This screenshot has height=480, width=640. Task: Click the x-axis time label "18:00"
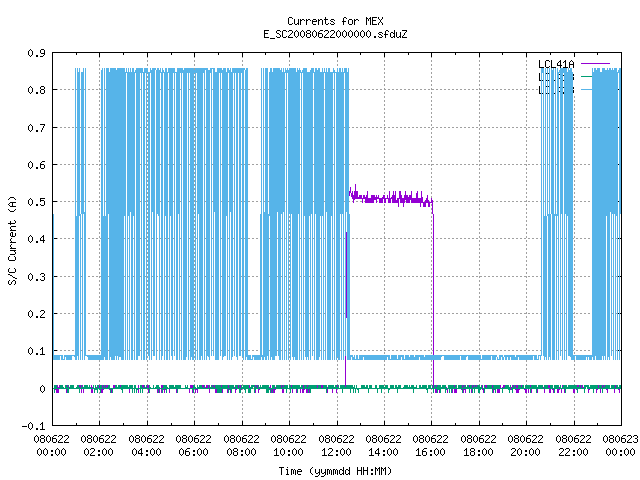[478, 452]
